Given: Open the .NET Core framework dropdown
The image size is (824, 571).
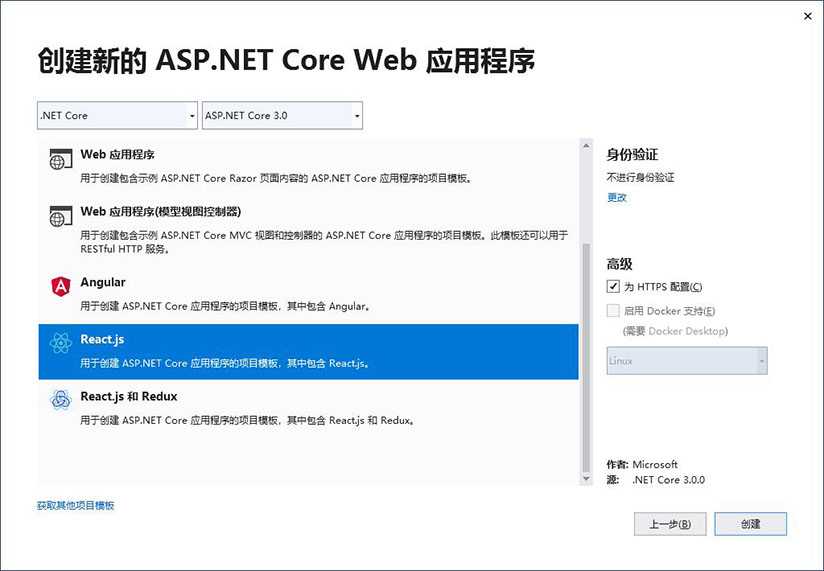Looking at the screenshot, I should coord(117,116).
